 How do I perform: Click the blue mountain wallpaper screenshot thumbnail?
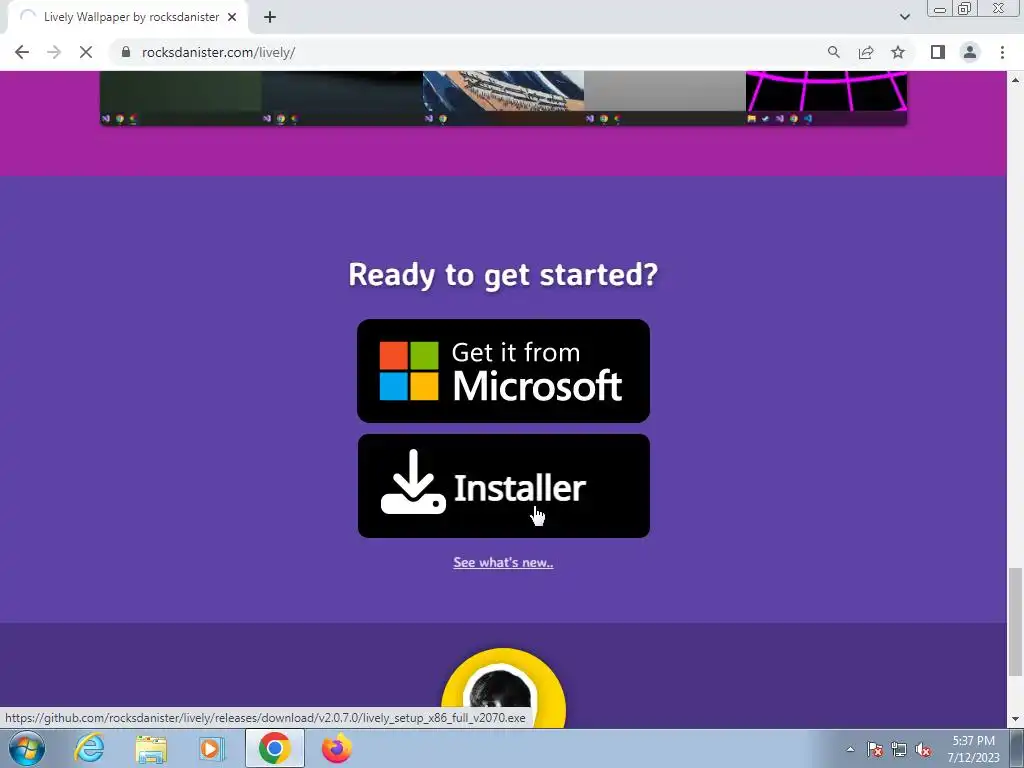[x=504, y=98]
